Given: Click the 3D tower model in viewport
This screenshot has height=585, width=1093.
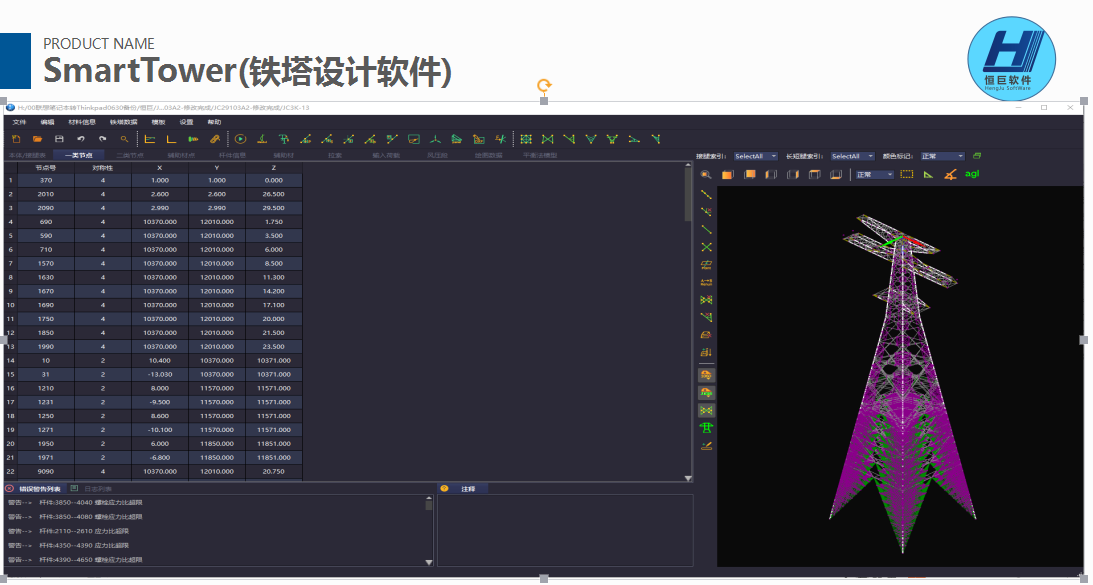Looking at the screenshot, I should point(902,383).
